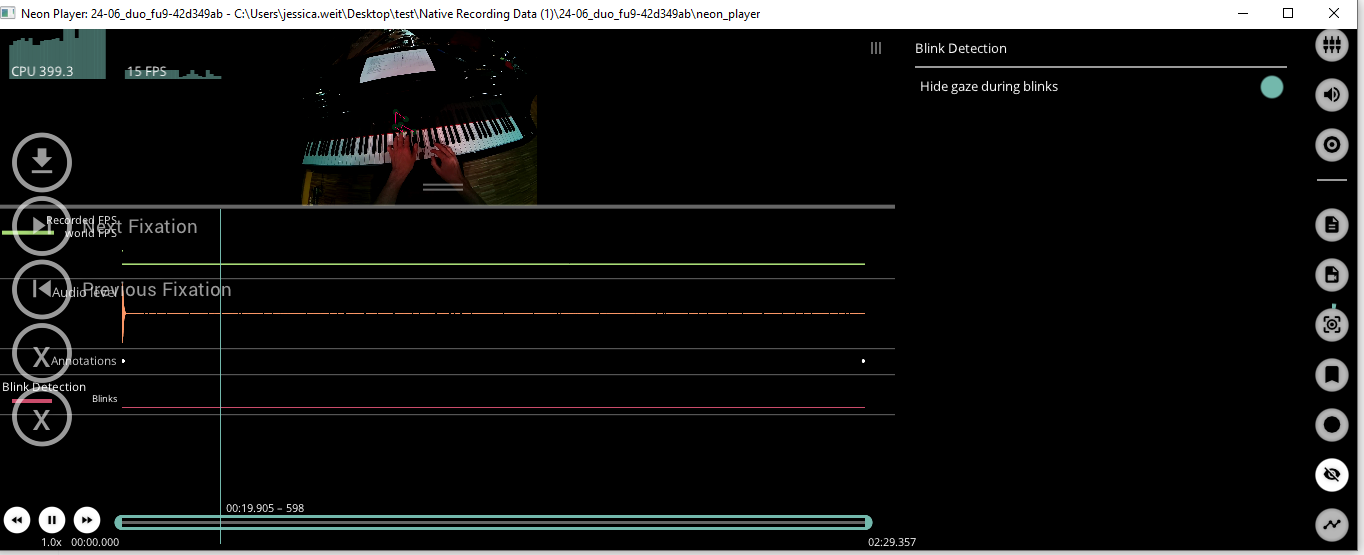Open the General Settings sliders icon
1364x555 pixels.
[1331, 45]
